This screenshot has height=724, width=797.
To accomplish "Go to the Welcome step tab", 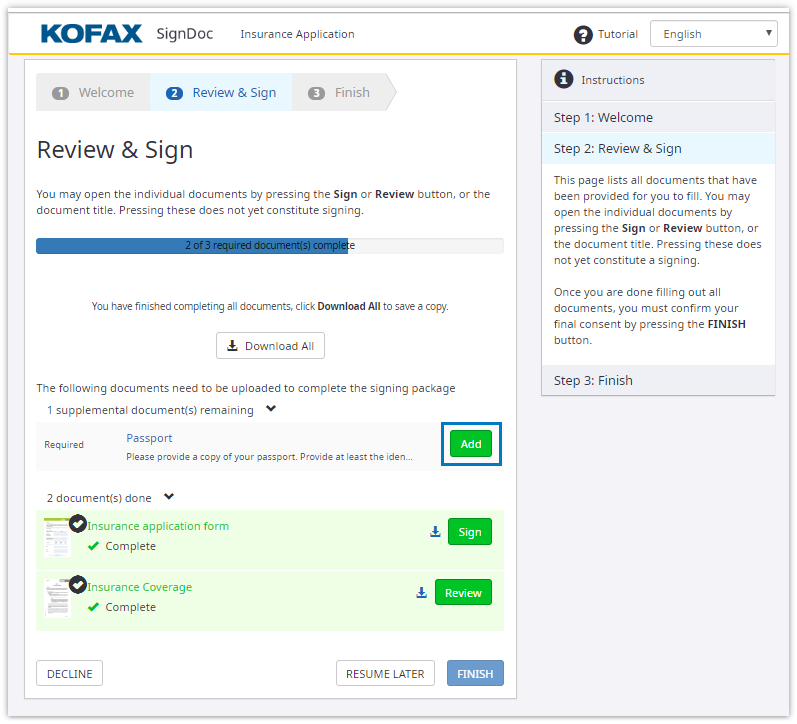I will (94, 93).
